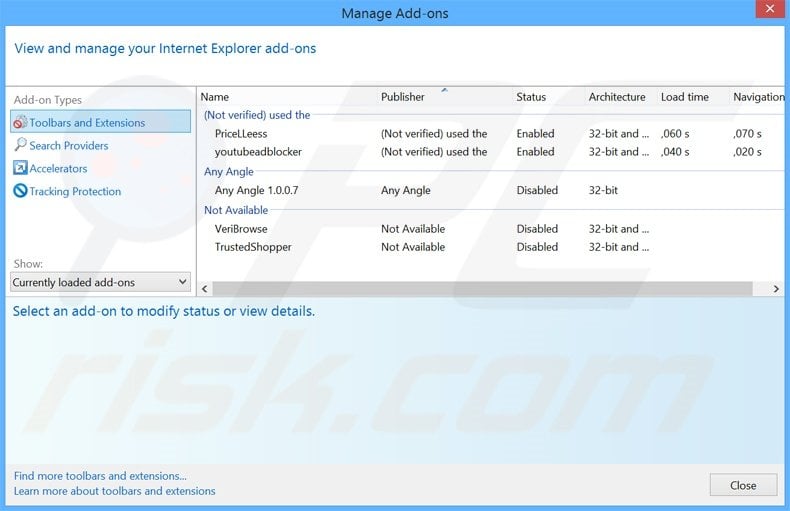Click the Toolbars and Extensions icon
The height and width of the screenshot is (511, 790).
coord(20,122)
